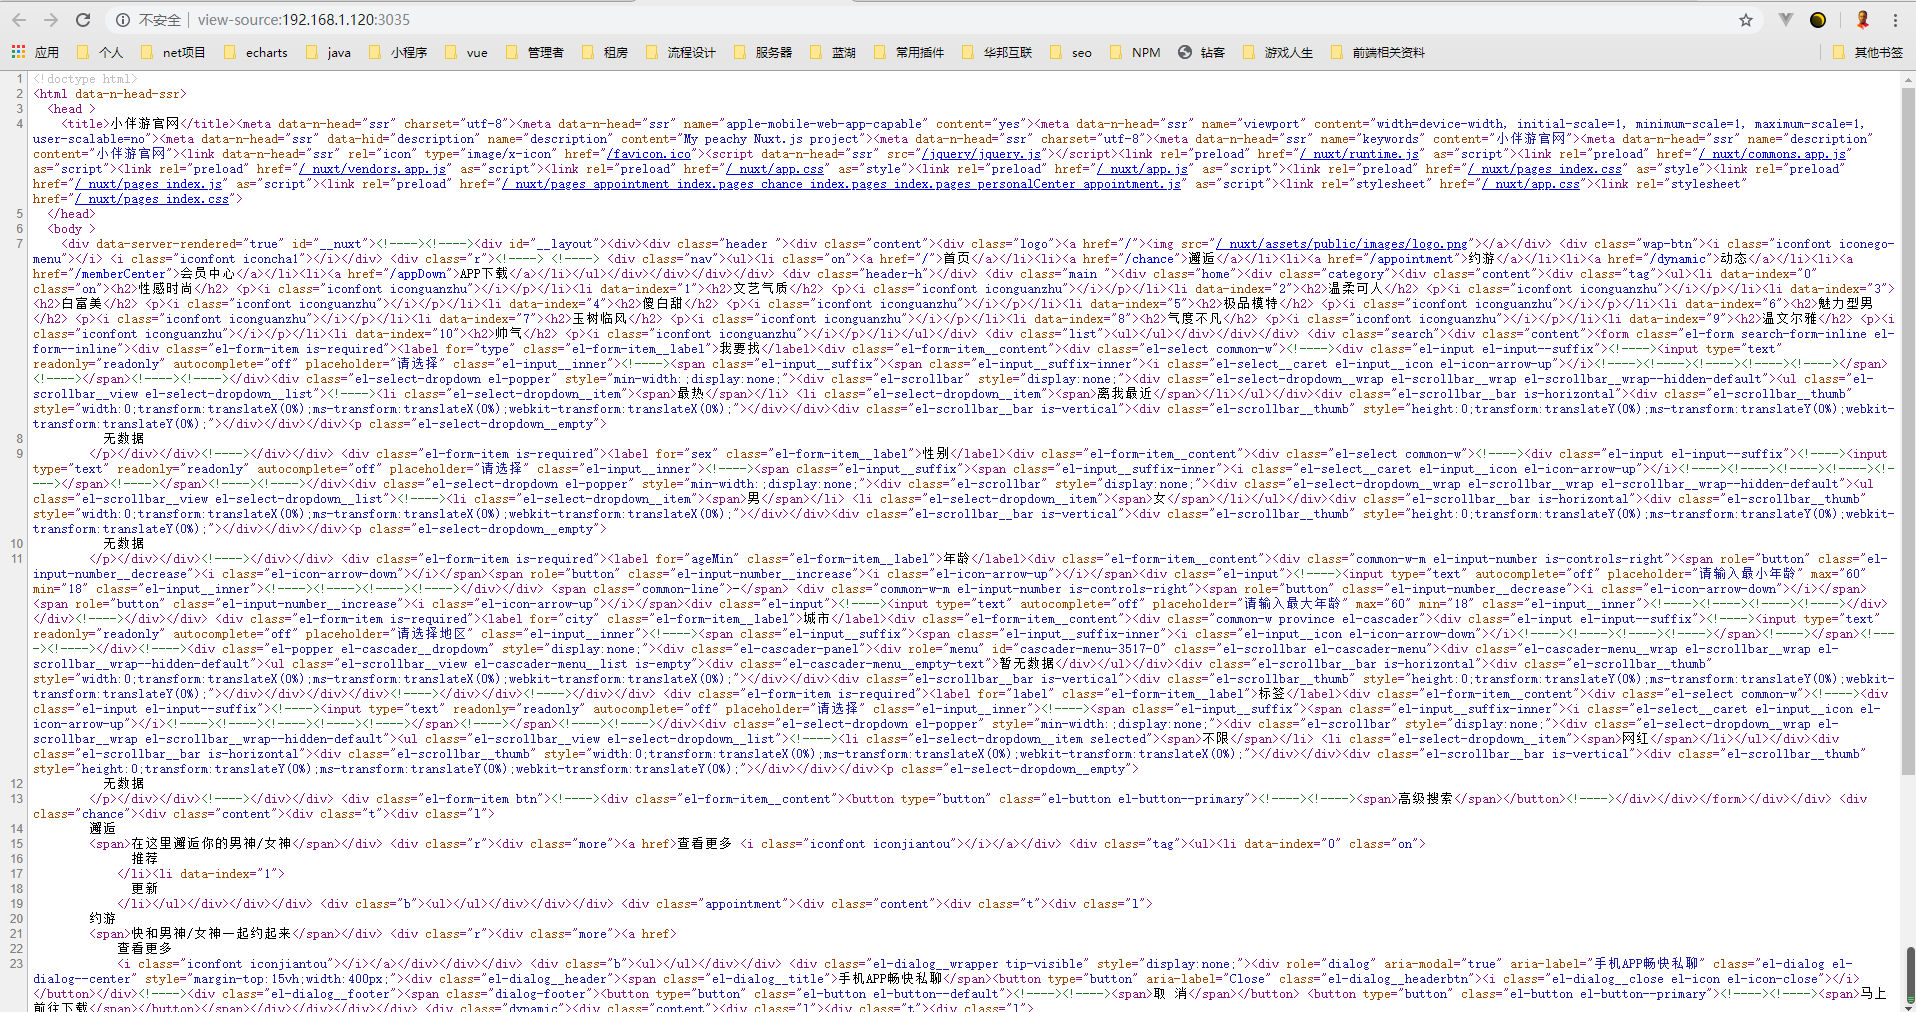Screen dimensions: 1916x1012
Task: Open the apps grid icon on bookmarks bar
Action: click(x=17, y=51)
